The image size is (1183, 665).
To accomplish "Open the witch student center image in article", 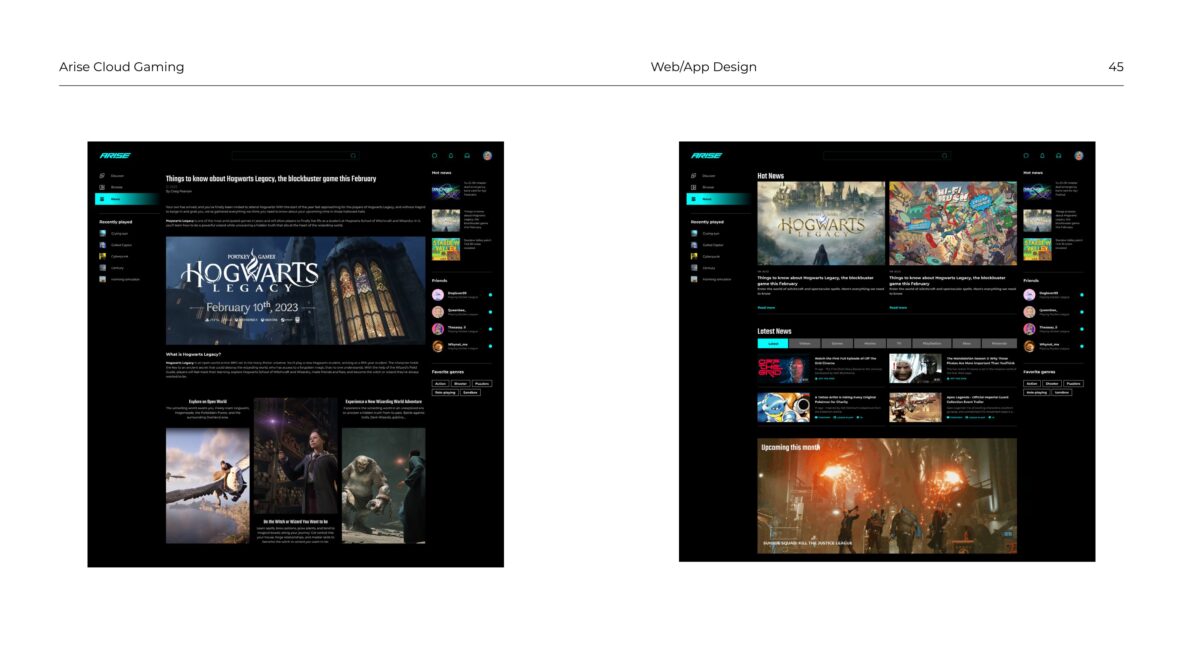I will 296,456.
